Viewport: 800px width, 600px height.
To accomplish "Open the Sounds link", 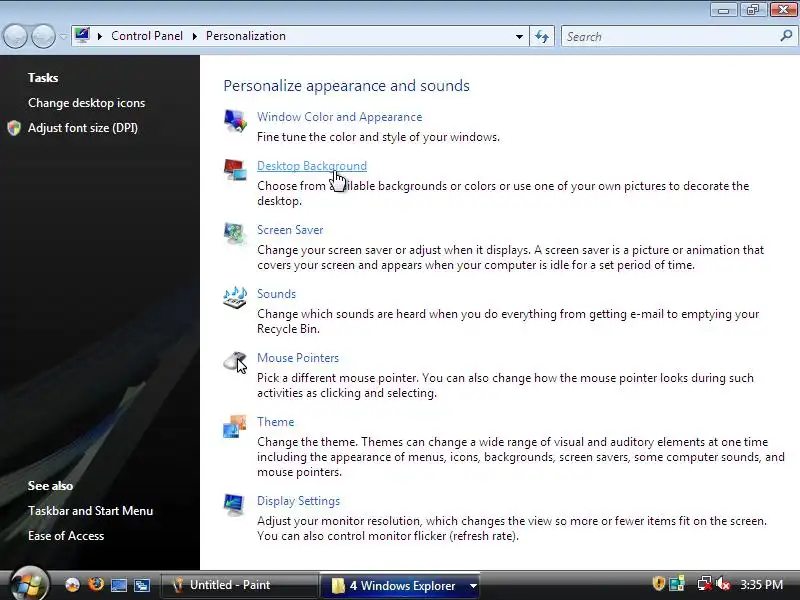I will pos(277,294).
